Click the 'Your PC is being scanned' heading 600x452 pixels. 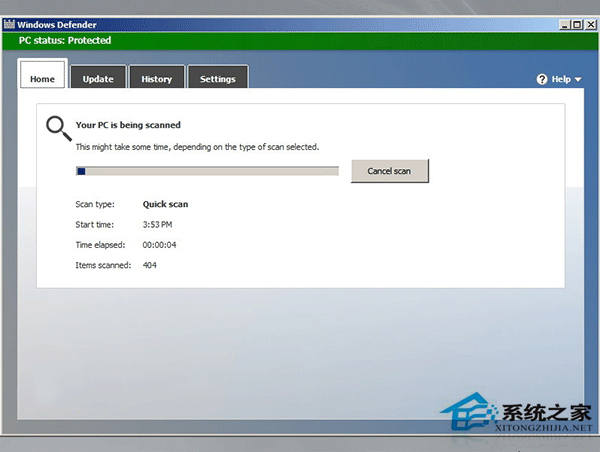pos(128,125)
